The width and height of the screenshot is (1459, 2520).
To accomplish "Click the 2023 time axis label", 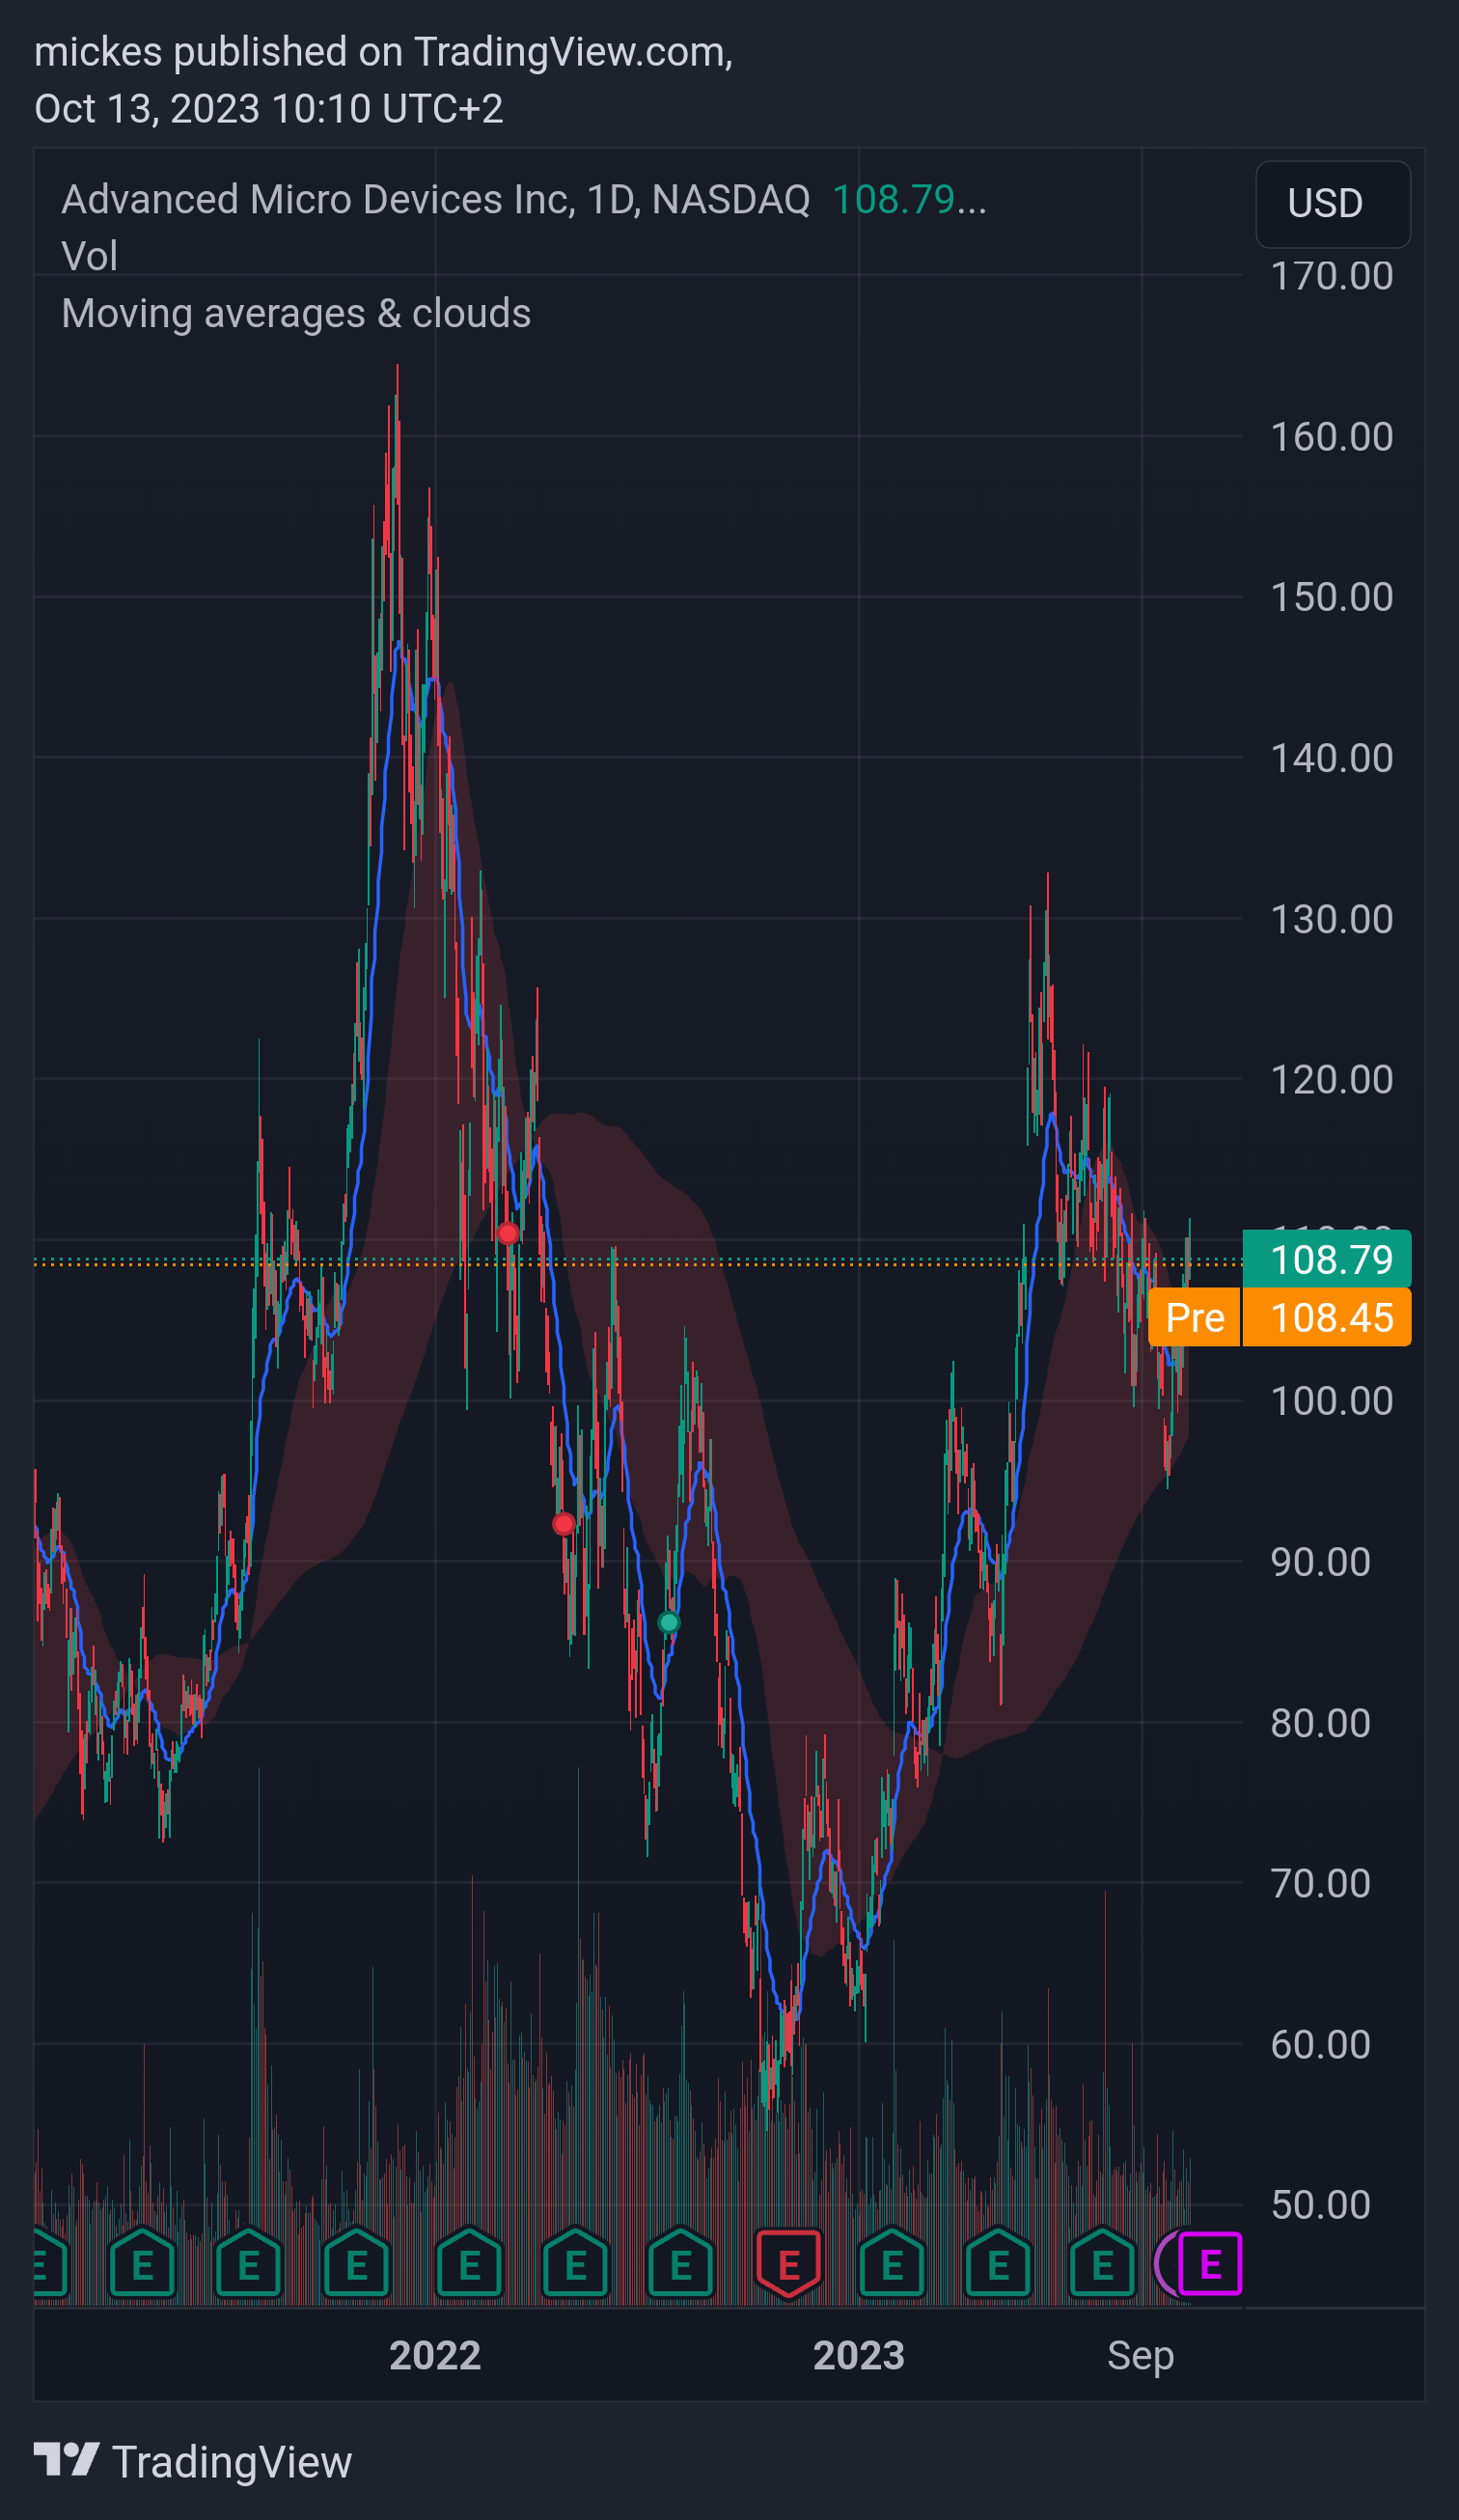I will tap(859, 2355).
